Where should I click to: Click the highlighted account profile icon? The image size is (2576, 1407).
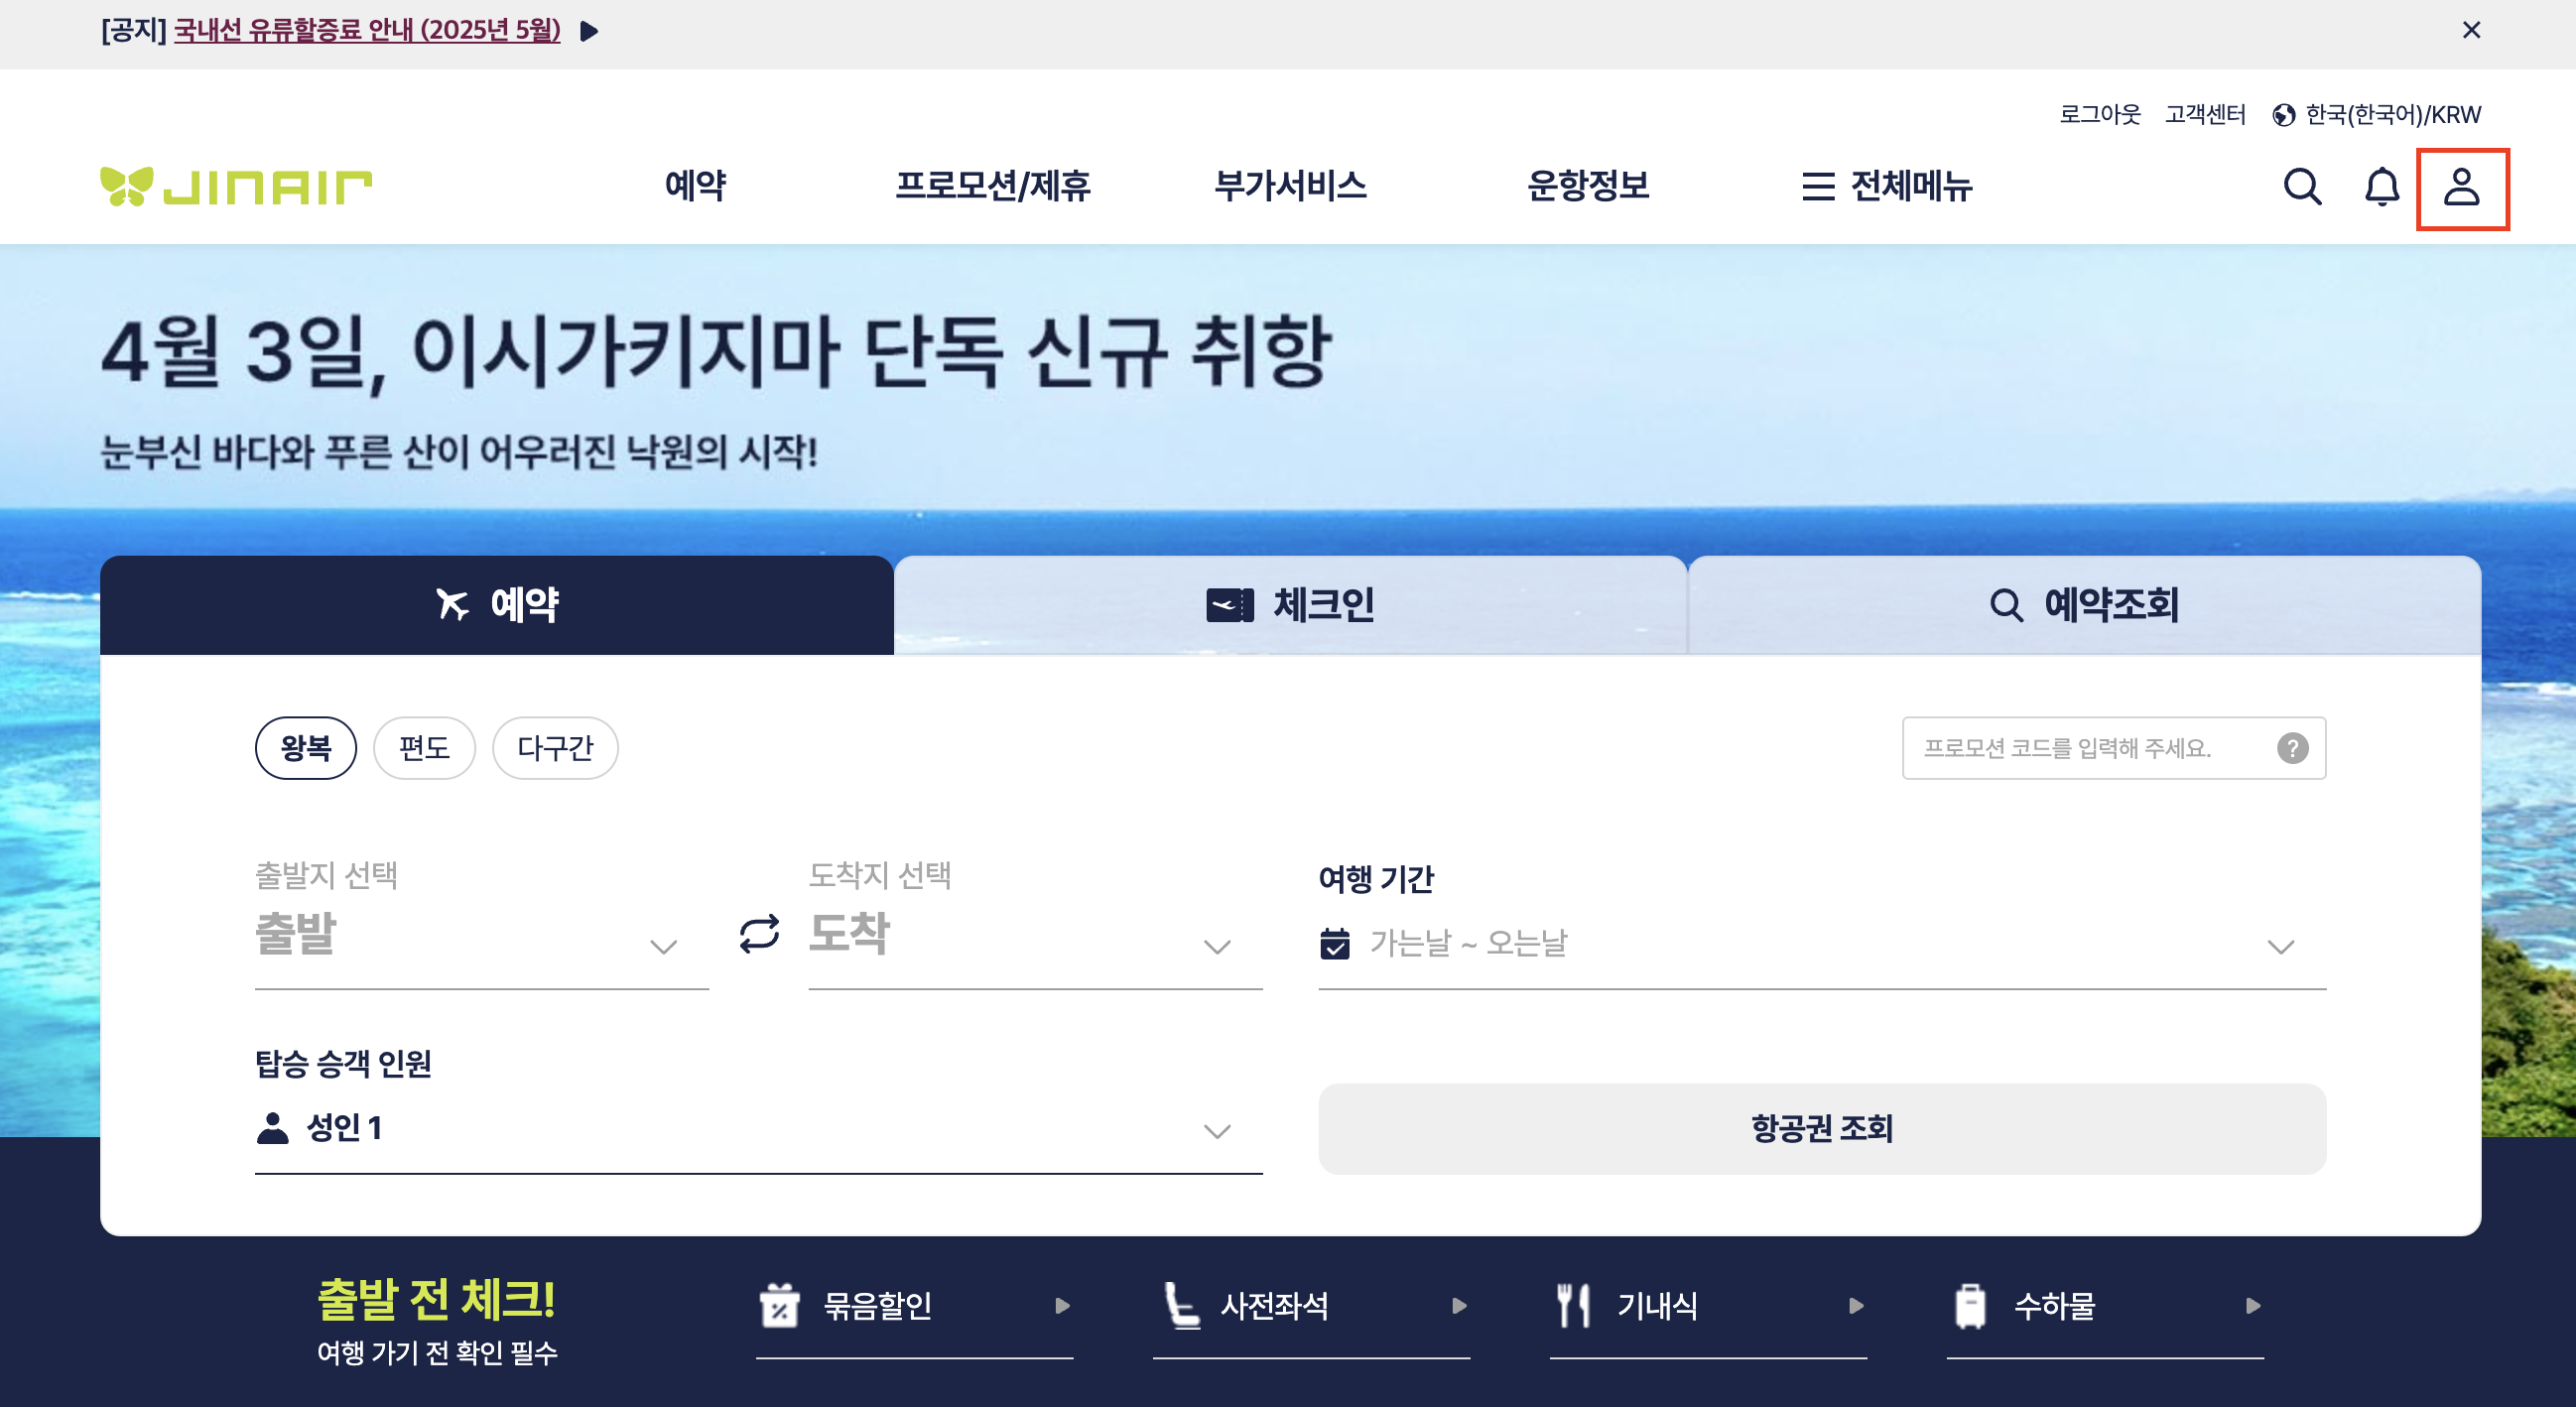click(x=2463, y=186)
